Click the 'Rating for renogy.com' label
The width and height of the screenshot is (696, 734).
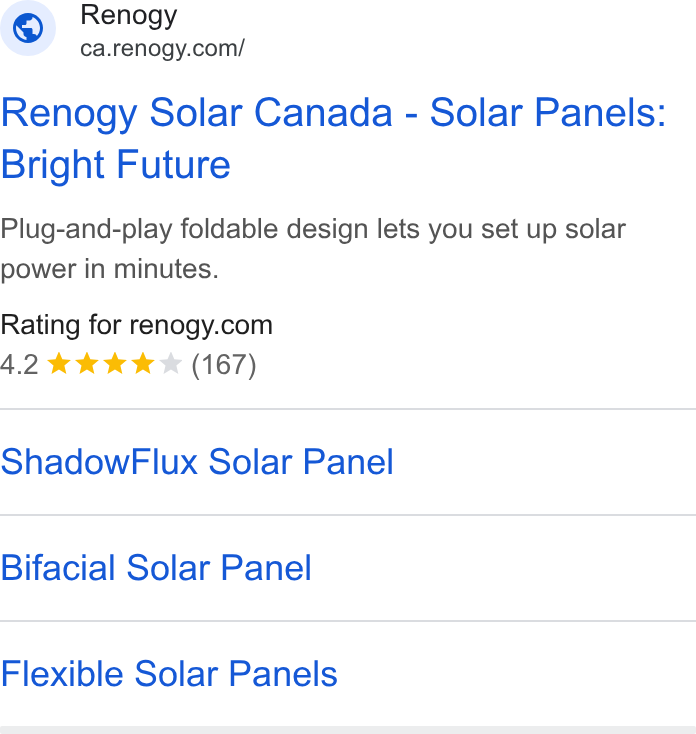136,325
